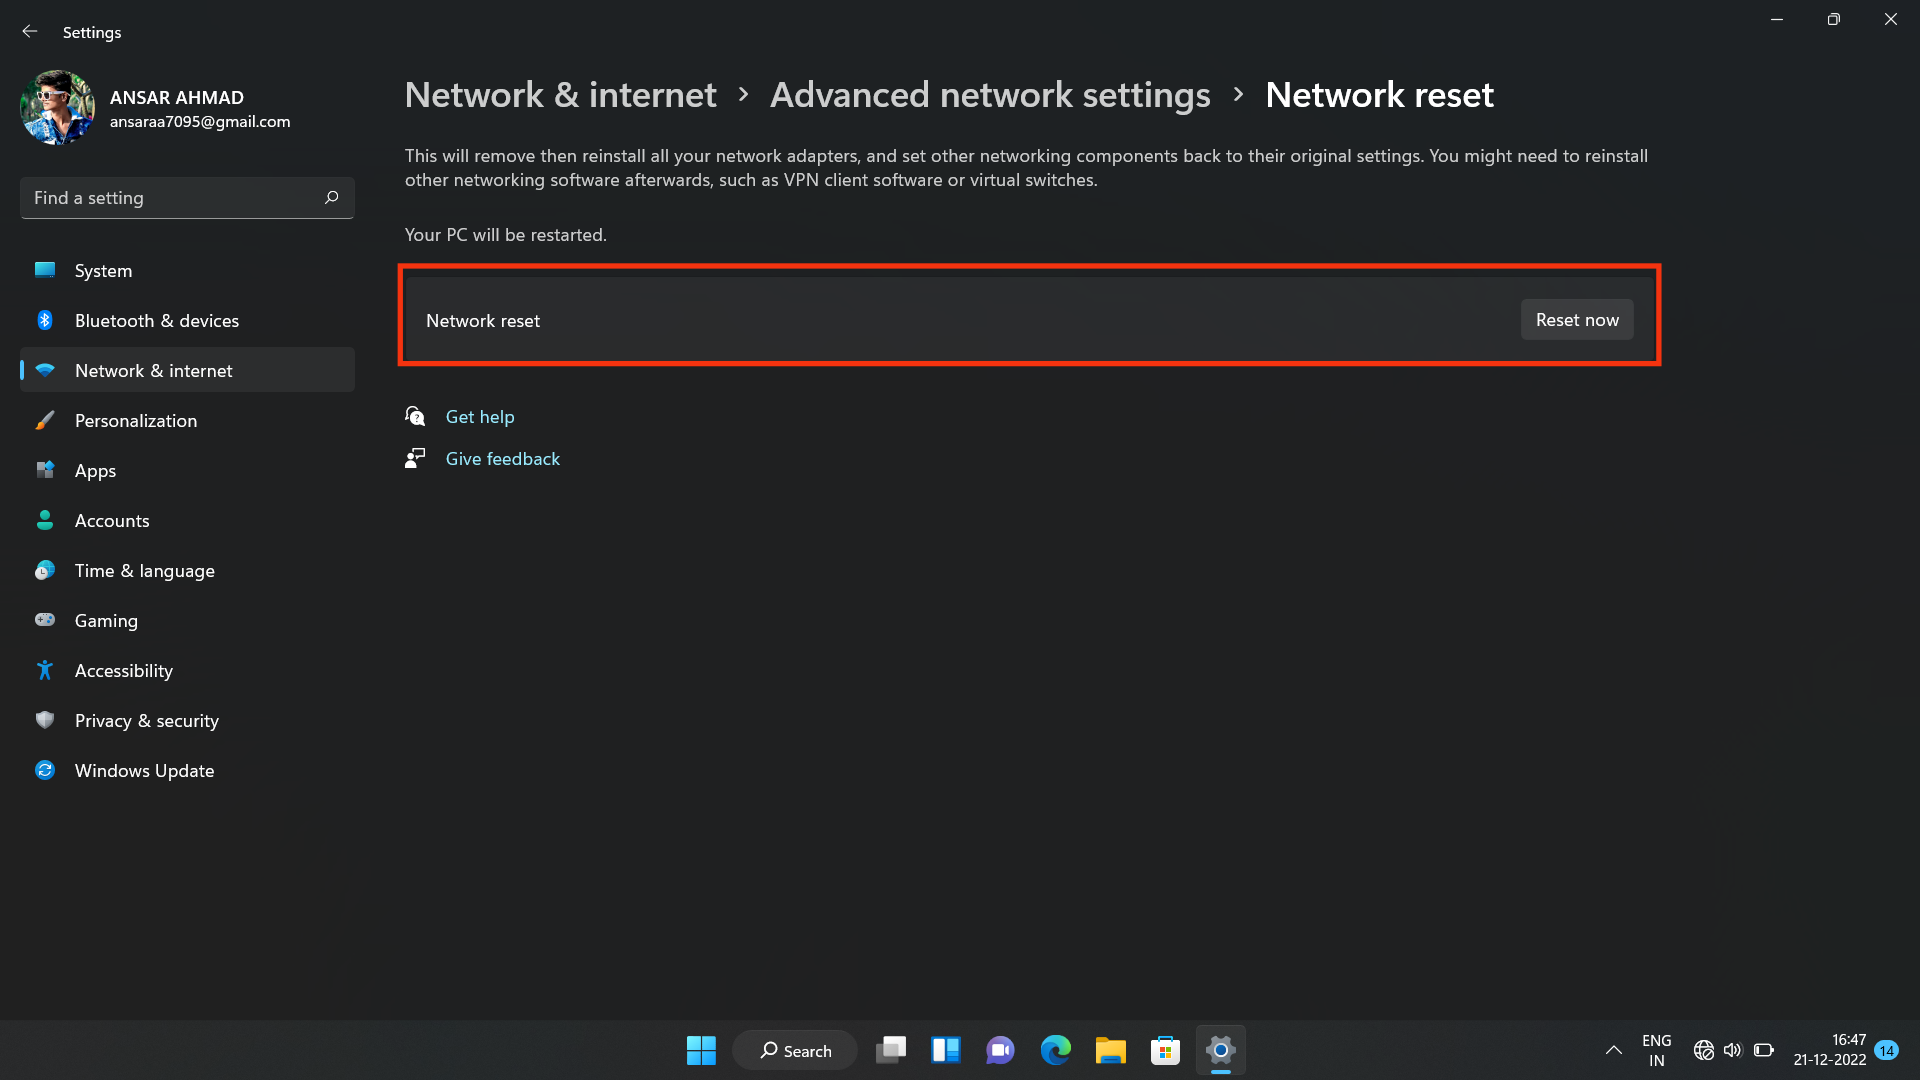Open the Get help link
This screenshot has width=1920, height=1080.
pyautogui.click(x=480, y=416)
